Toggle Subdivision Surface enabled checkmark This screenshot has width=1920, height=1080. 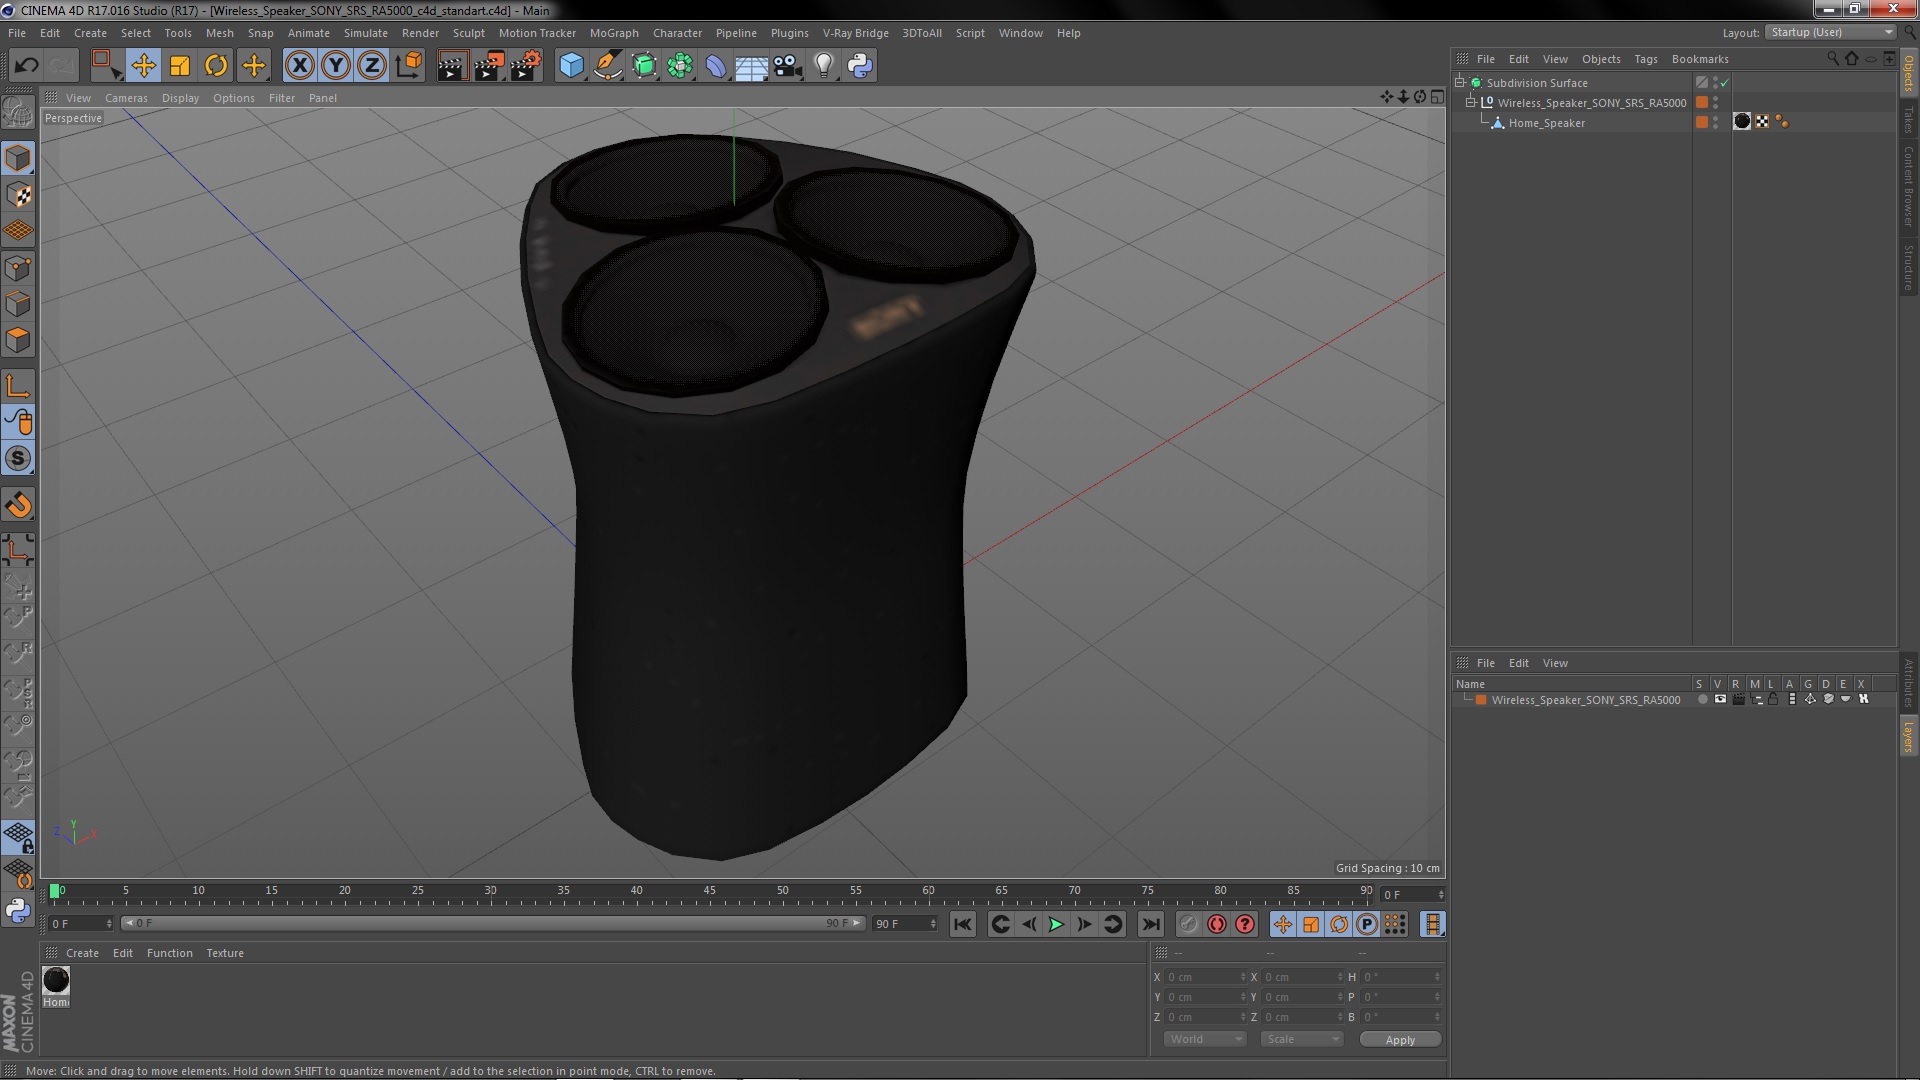pos(1724,83)
